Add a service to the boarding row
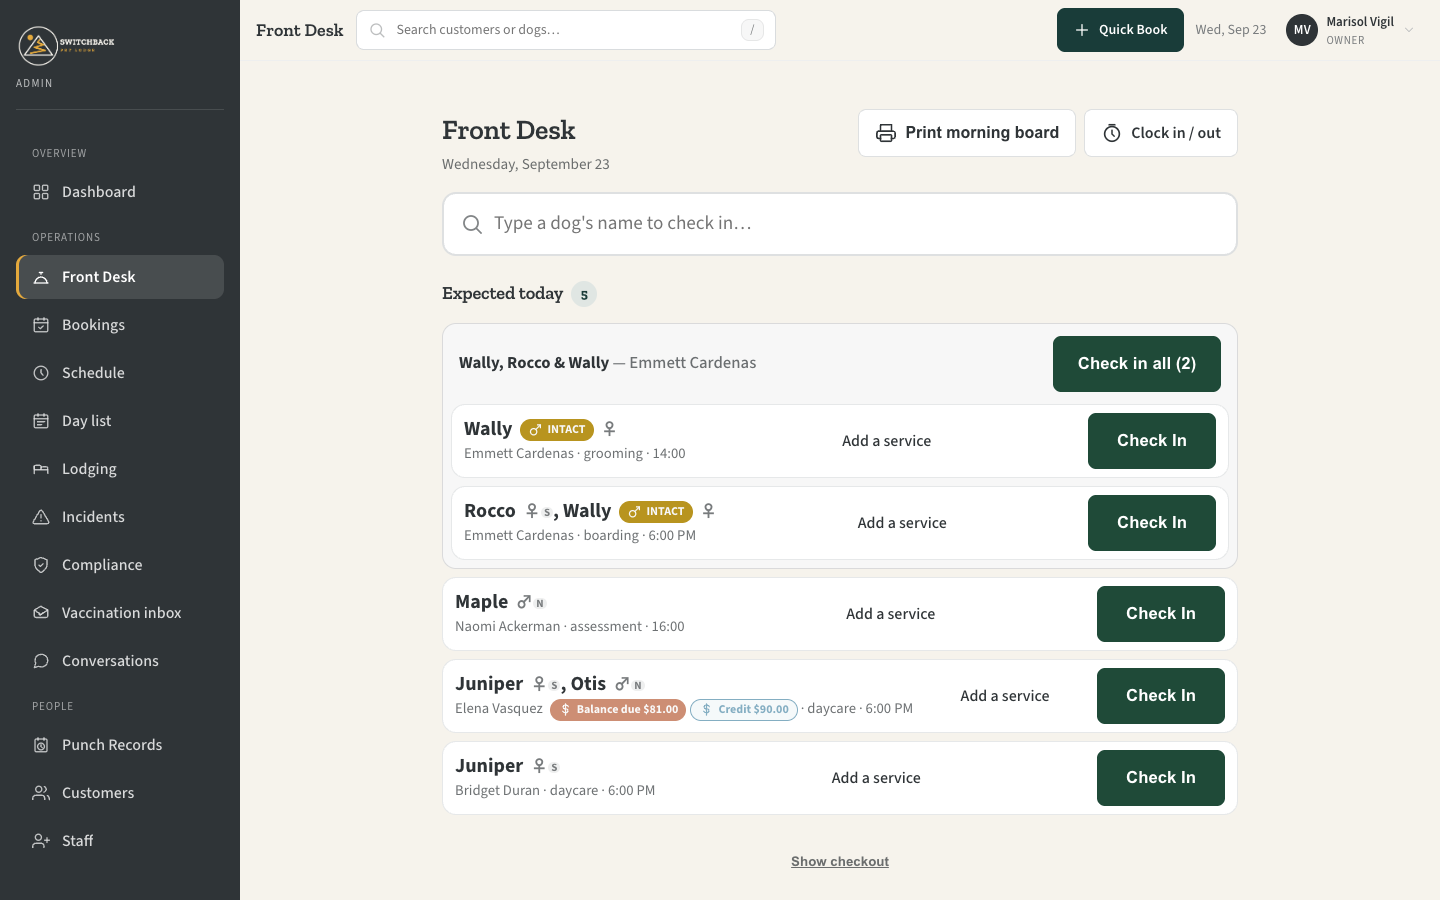This screenshot has width=1440, height=900. [x=902, y=523]
